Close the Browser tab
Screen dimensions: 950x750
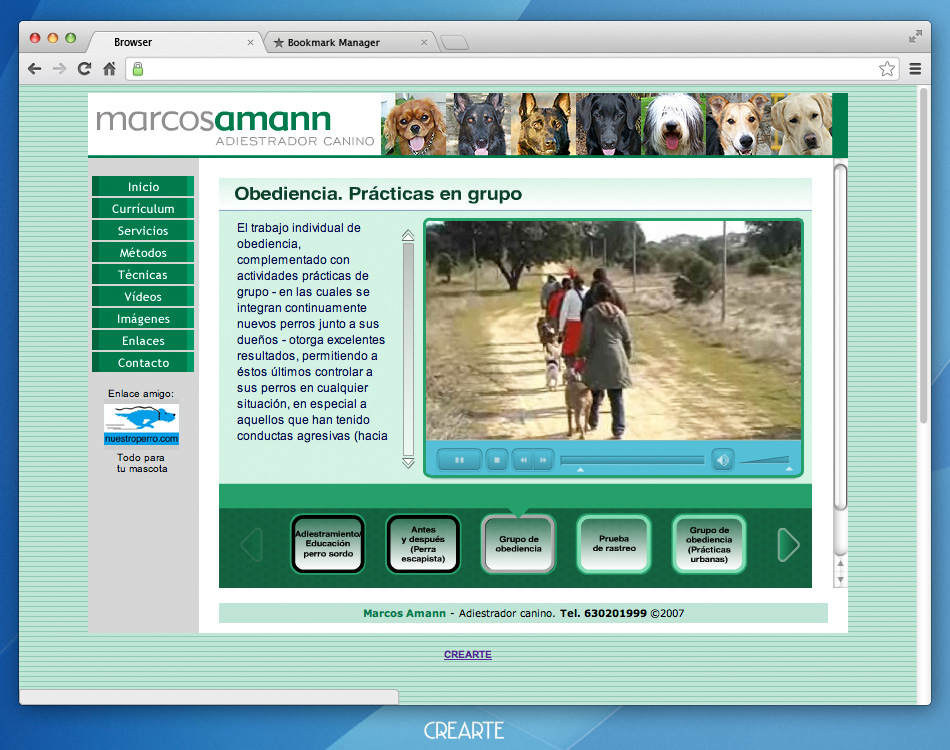point(250,42)
